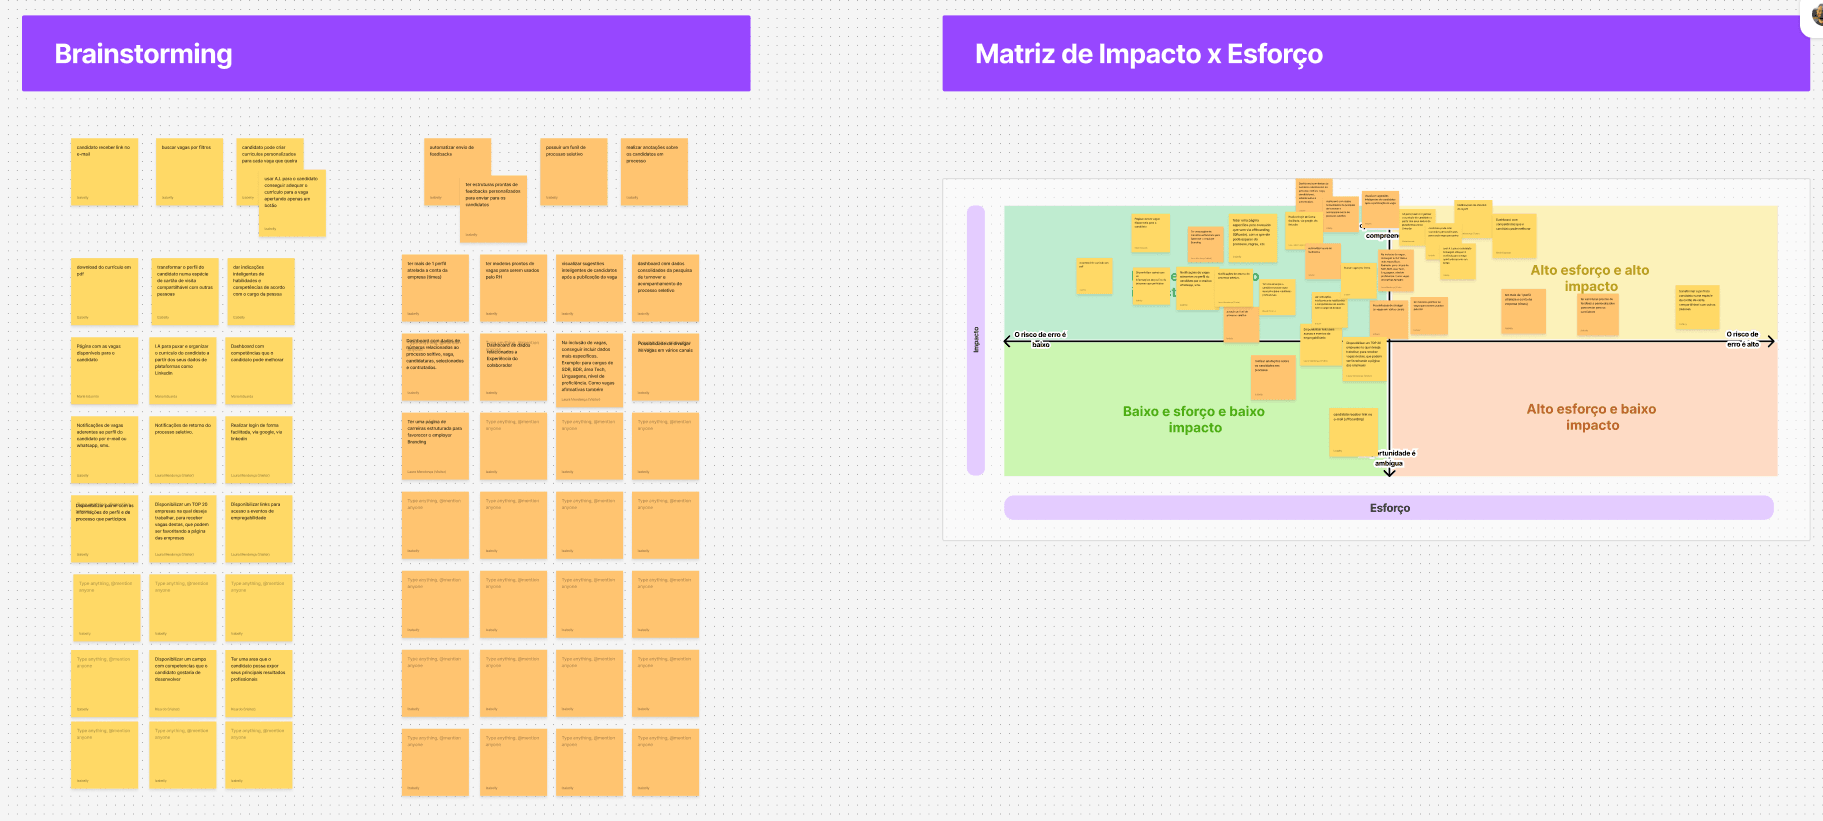Select the 'Disponibilizar um TOP 20' sticky note

click(x=183, y=529)
